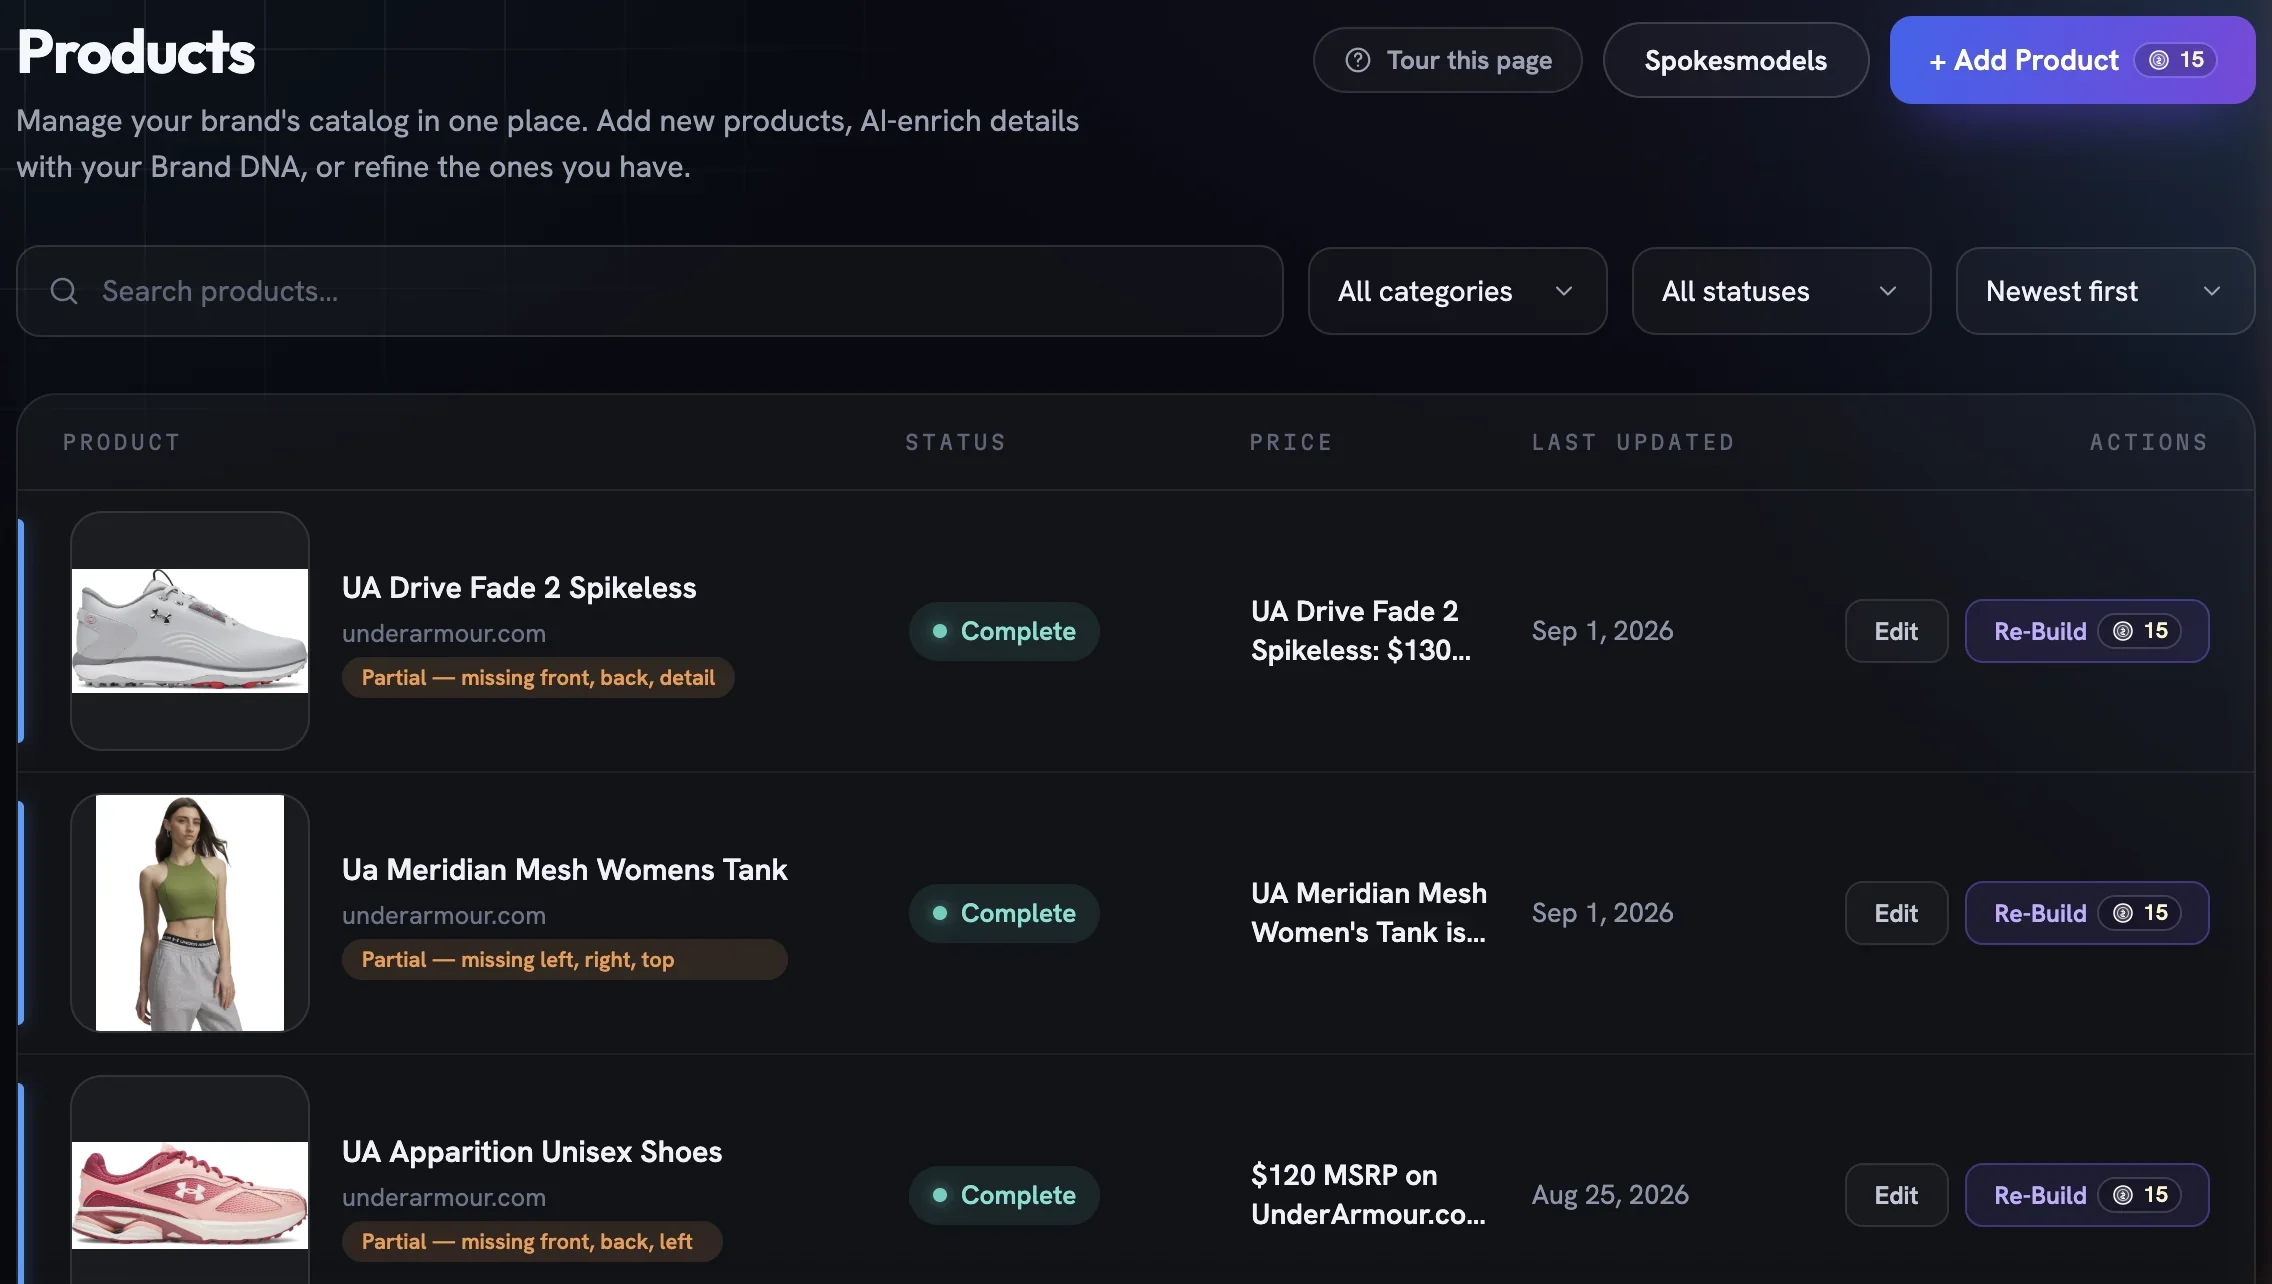Click the '$120 MSRP on UnderArmour.co...' price

1368,1195
